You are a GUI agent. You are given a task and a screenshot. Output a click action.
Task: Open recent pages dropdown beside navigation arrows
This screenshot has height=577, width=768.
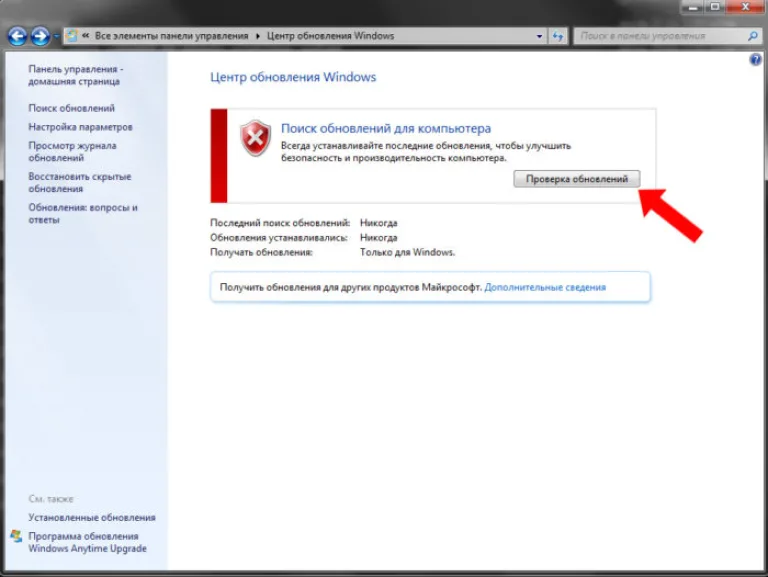56,36
